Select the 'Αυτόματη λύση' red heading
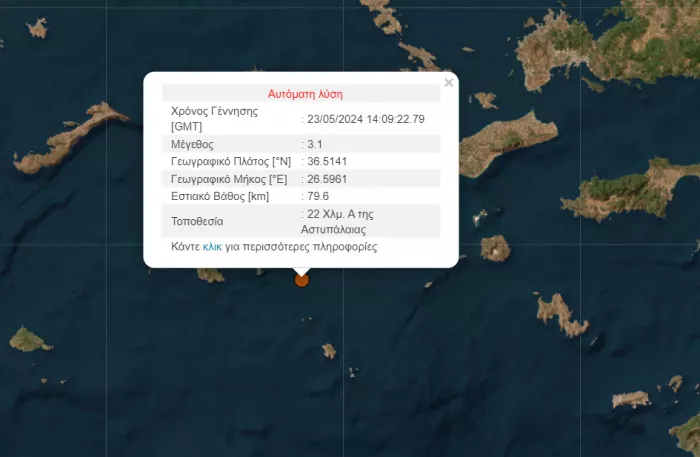This screenshot has width=700, height=457. (305, 94)
